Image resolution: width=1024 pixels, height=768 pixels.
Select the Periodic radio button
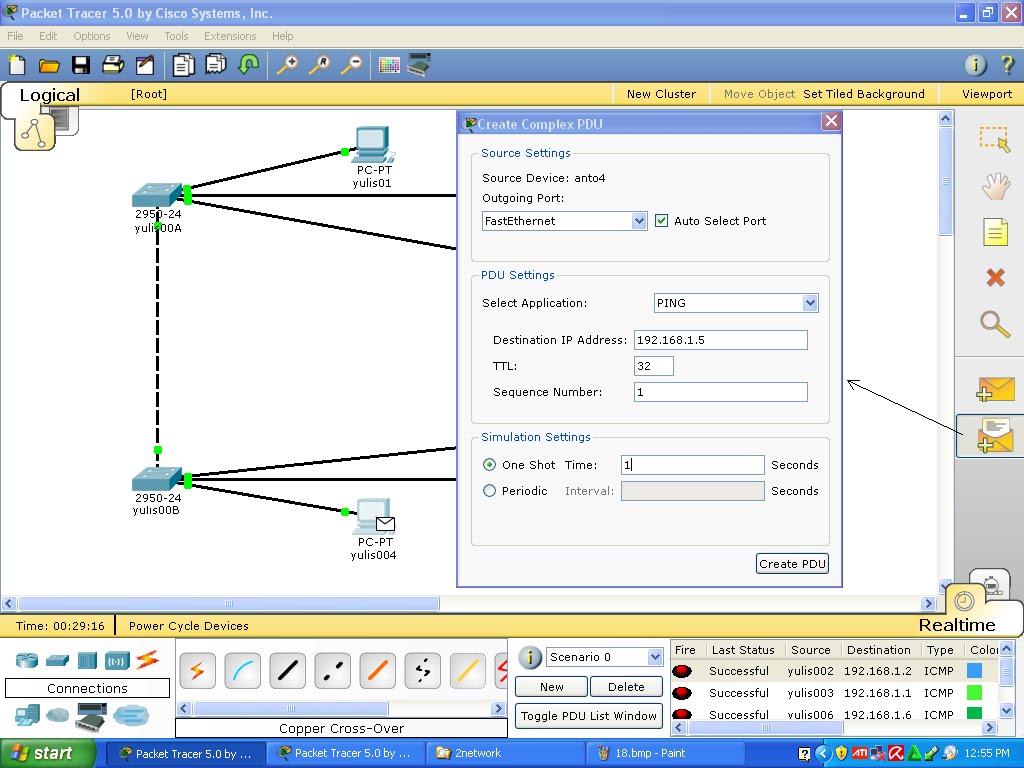coord(489,490)
